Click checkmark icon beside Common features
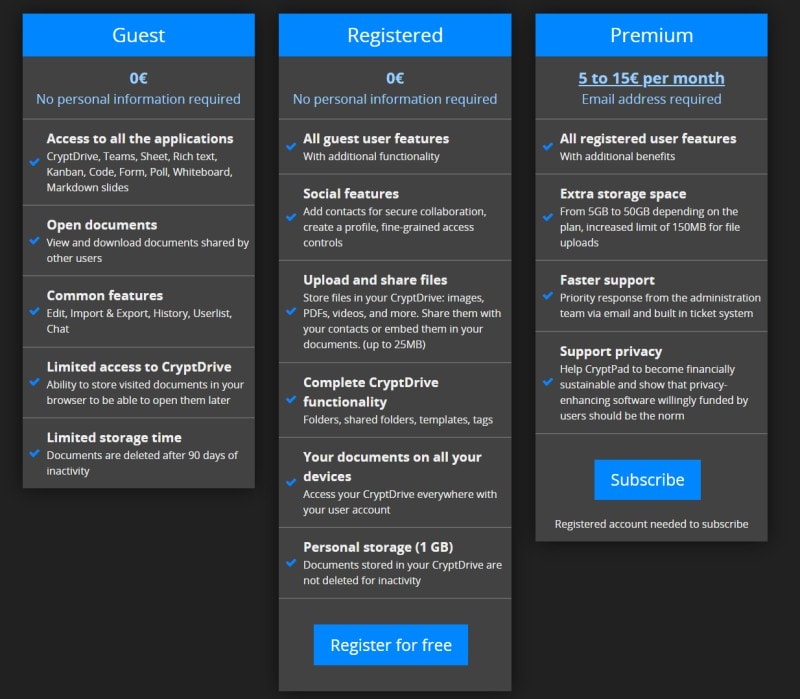The height and width of the screenshot is (699, 800). pos(34,311)
